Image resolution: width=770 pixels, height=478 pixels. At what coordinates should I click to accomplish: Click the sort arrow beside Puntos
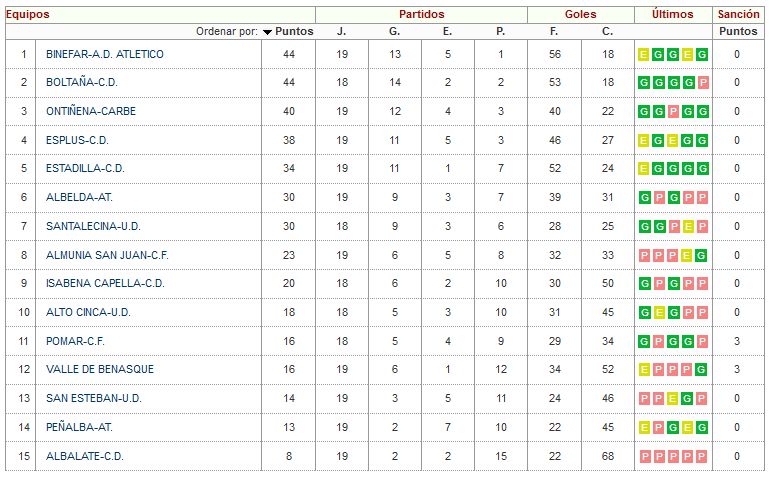tap(267, 32)
